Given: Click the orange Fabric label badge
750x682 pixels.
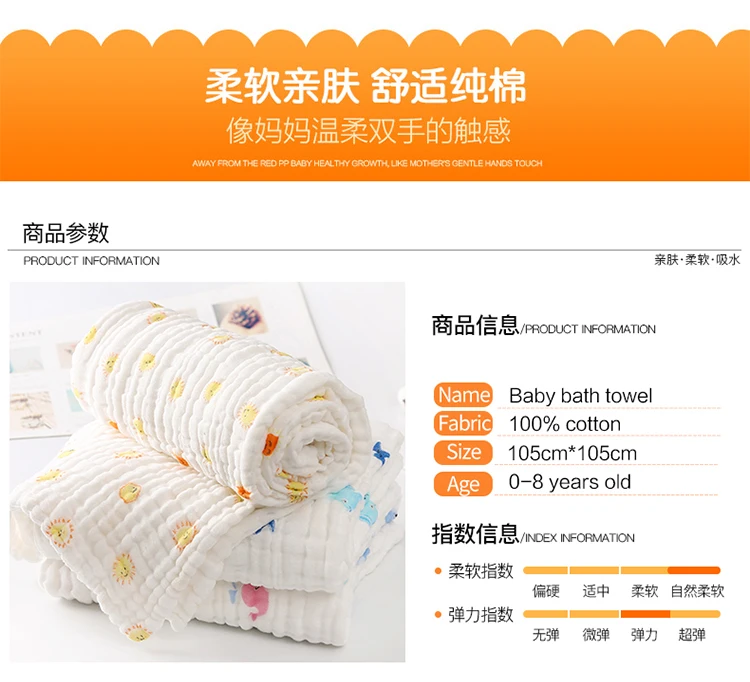Looking at the screenshot, I should (x=463, y=423).
